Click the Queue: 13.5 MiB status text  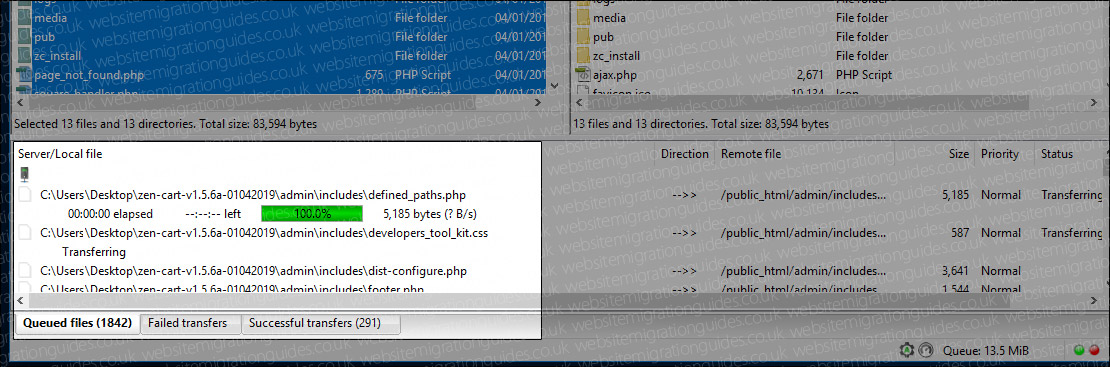tap(985, 350)
